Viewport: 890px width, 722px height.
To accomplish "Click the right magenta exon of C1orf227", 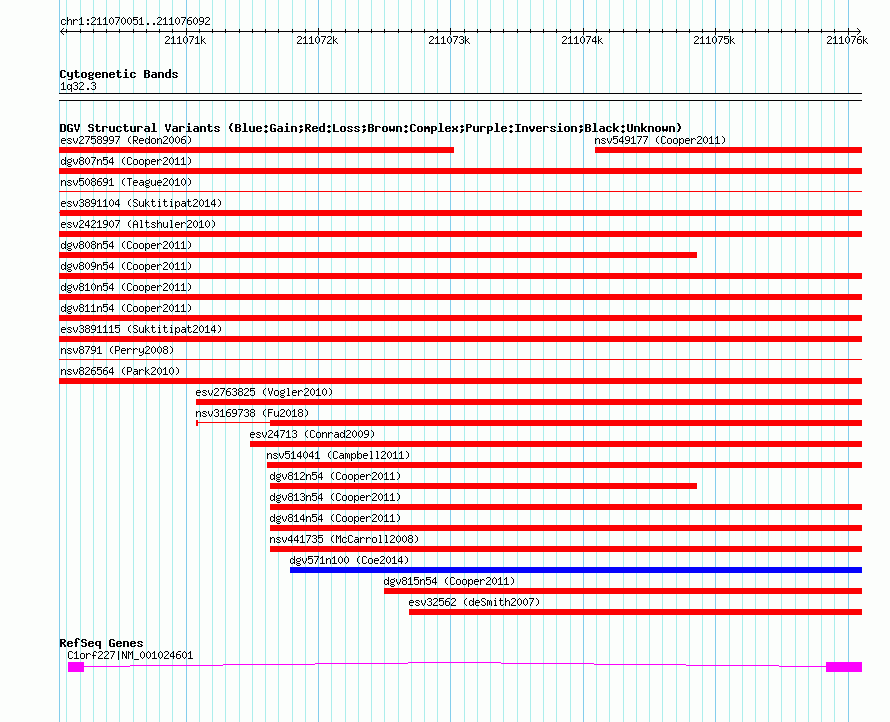I will tap(844, 667).
